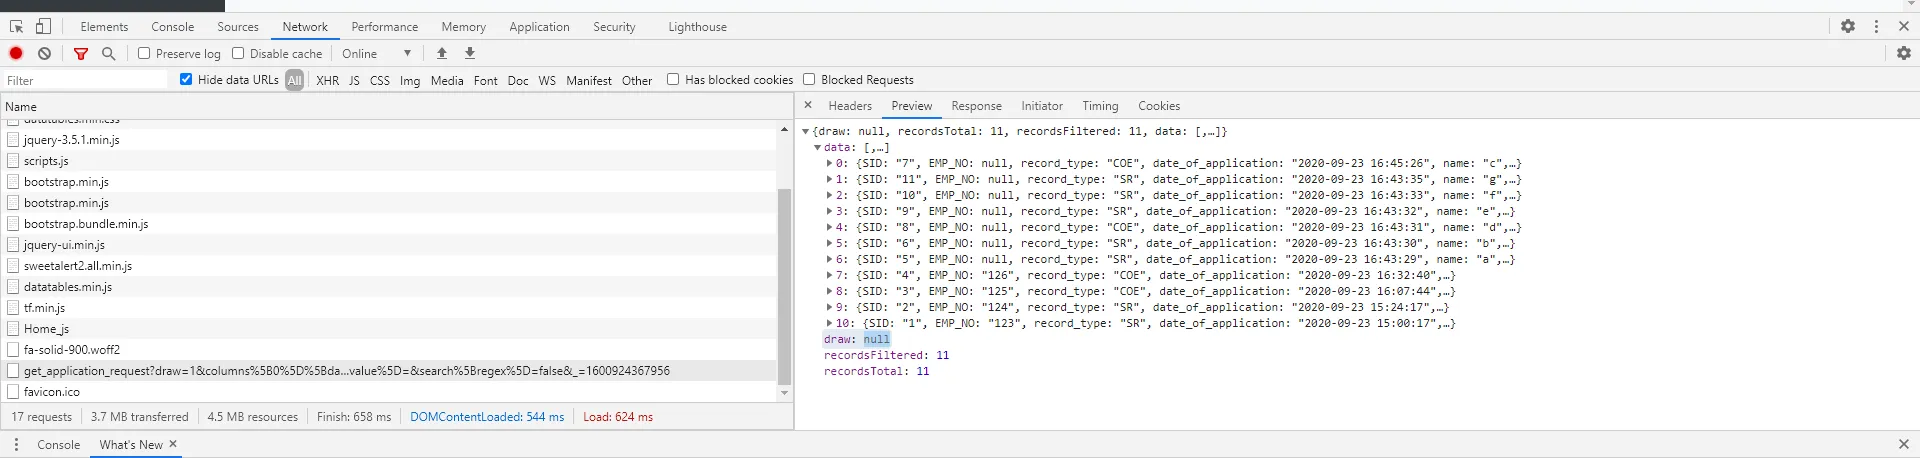
Task: Select the All filter button
Action: pos(294,80)
